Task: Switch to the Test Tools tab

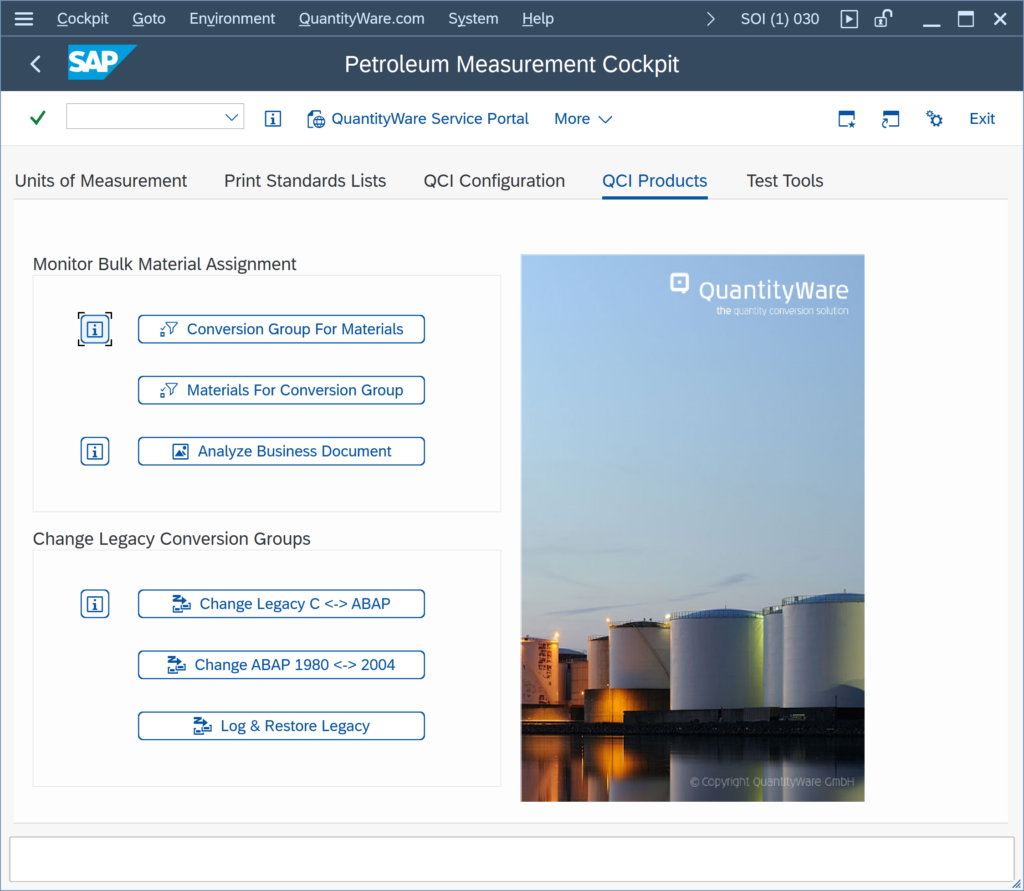Action: coord(784,181)
